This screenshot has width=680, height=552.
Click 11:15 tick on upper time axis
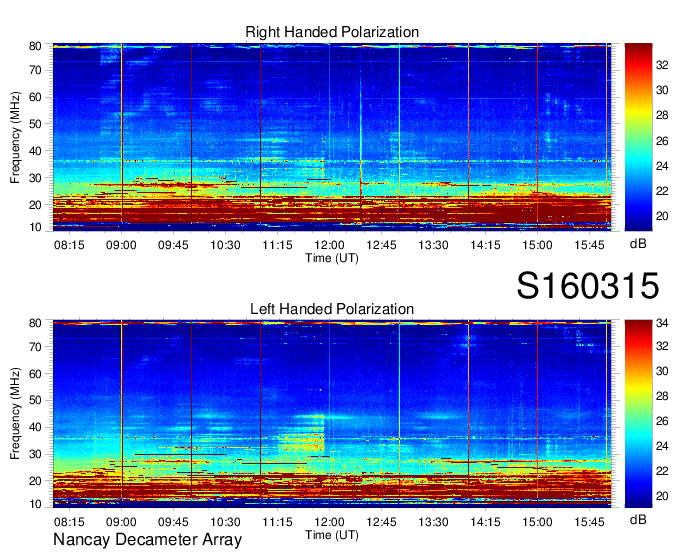277,245
